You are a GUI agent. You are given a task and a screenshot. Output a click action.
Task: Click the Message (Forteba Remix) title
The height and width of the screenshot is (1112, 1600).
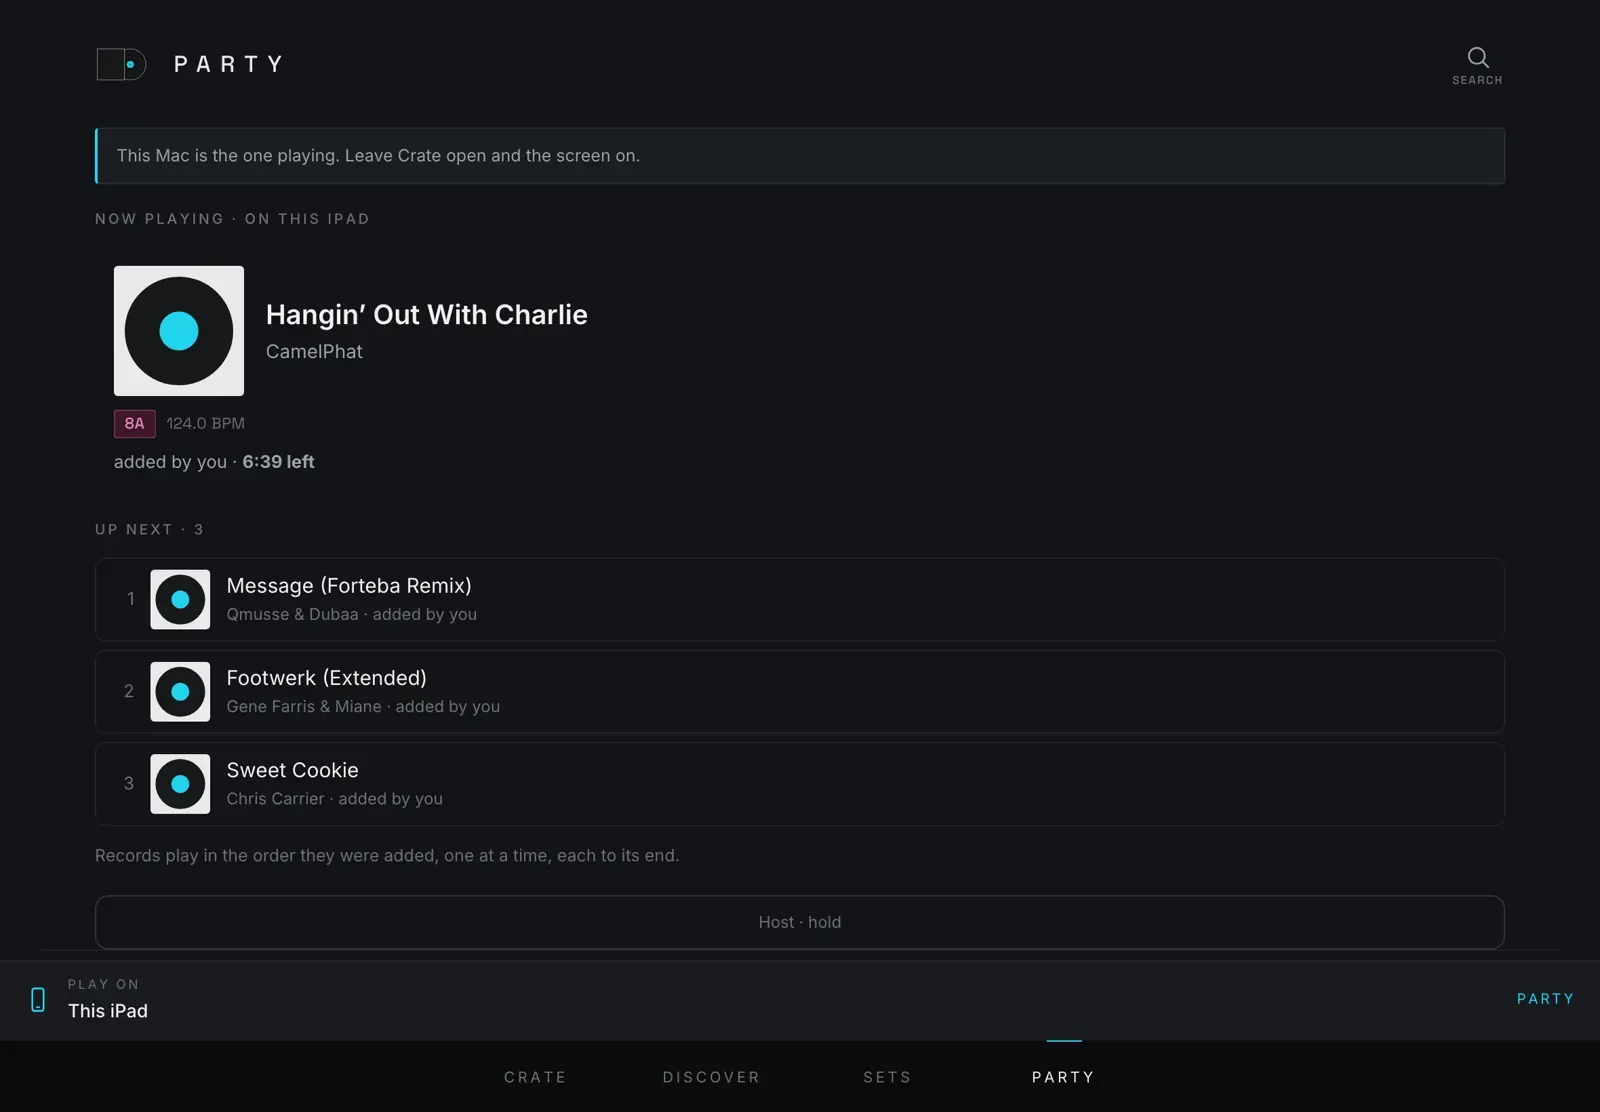click(349, 586)
